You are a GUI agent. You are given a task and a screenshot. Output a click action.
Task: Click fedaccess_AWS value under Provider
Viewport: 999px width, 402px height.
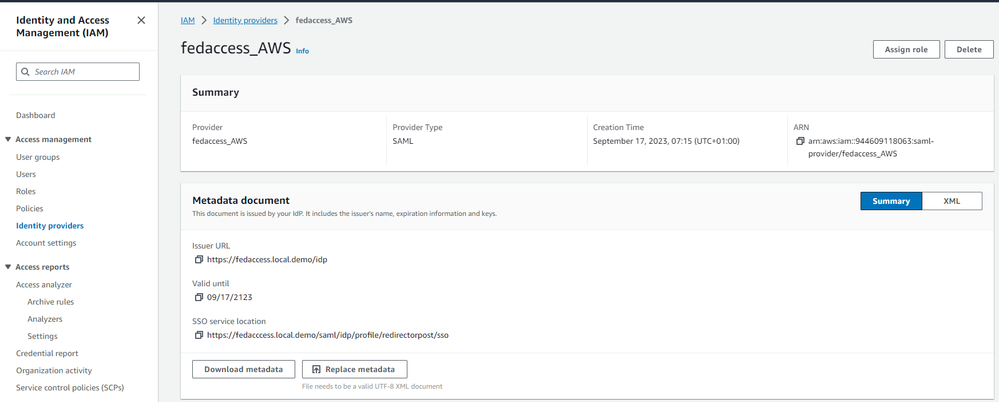tap(220, 141)
